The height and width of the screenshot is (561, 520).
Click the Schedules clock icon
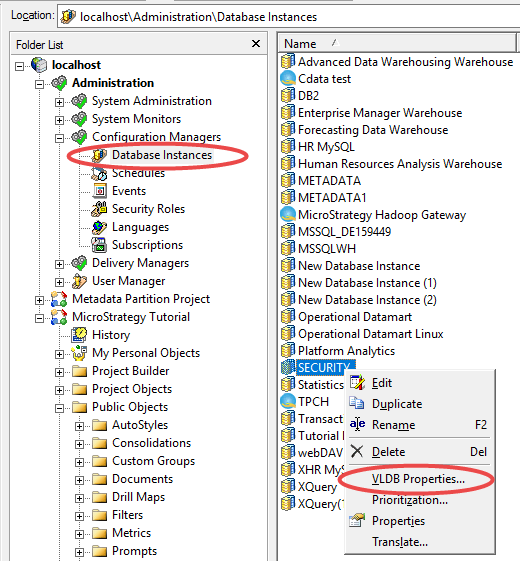(99, 173)
